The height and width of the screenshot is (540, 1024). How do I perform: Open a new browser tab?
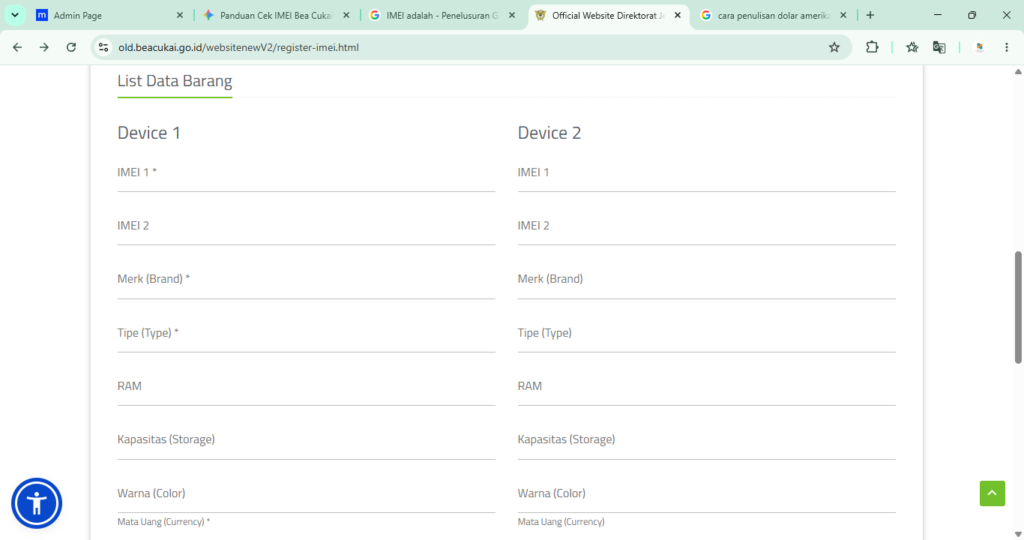[x=870, y=15]
